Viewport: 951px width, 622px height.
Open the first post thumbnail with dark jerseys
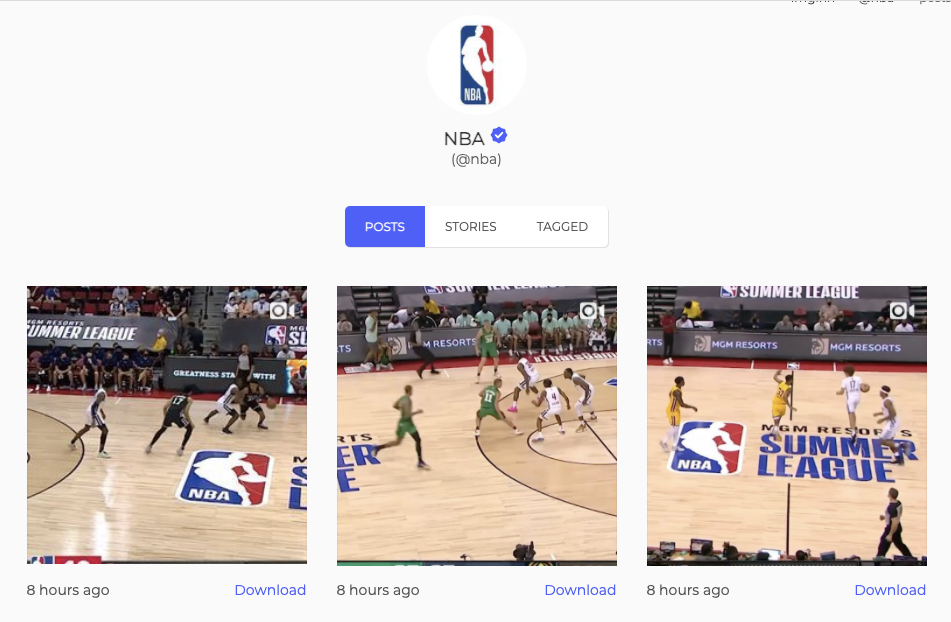pos(167,425)
